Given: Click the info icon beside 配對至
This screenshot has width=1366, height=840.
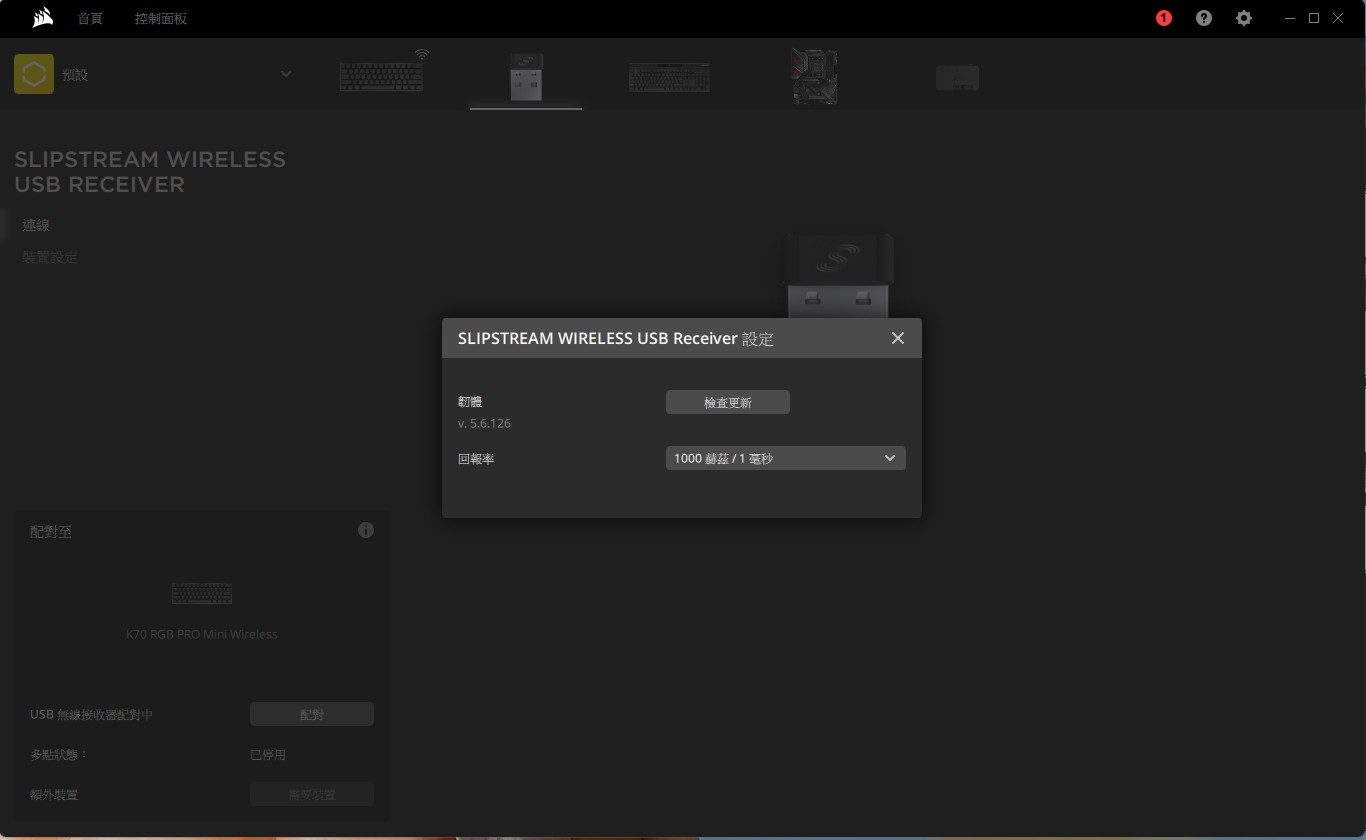Looking at the screenshot, I should click(x=366, y=530).
